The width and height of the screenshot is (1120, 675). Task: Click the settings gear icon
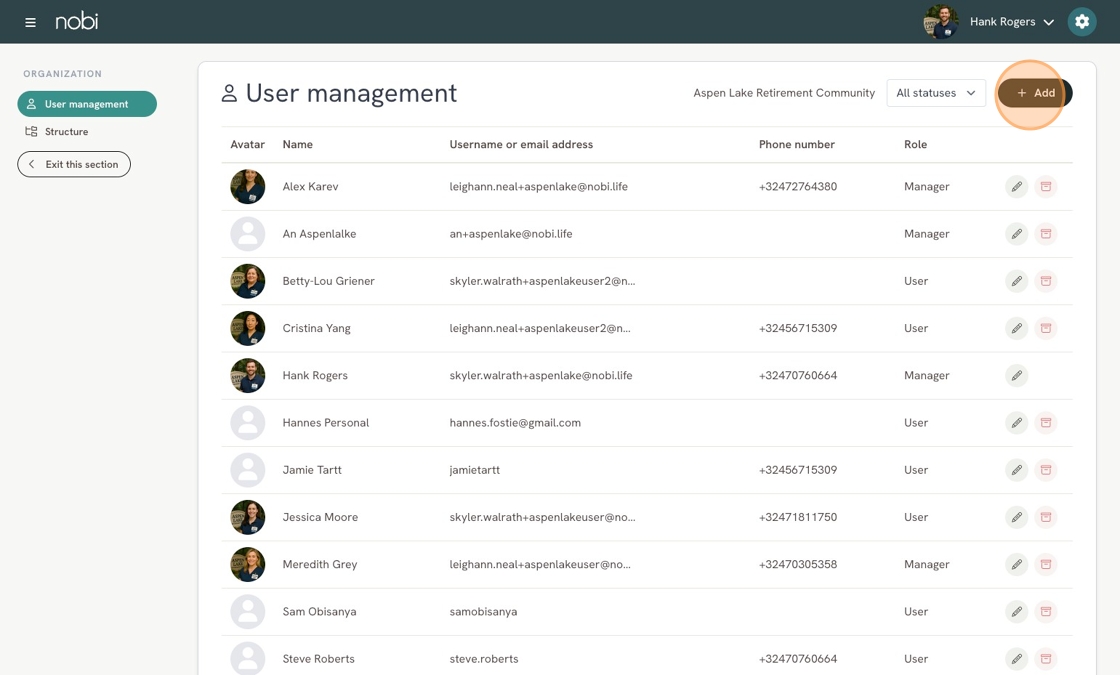(1081, 22)
